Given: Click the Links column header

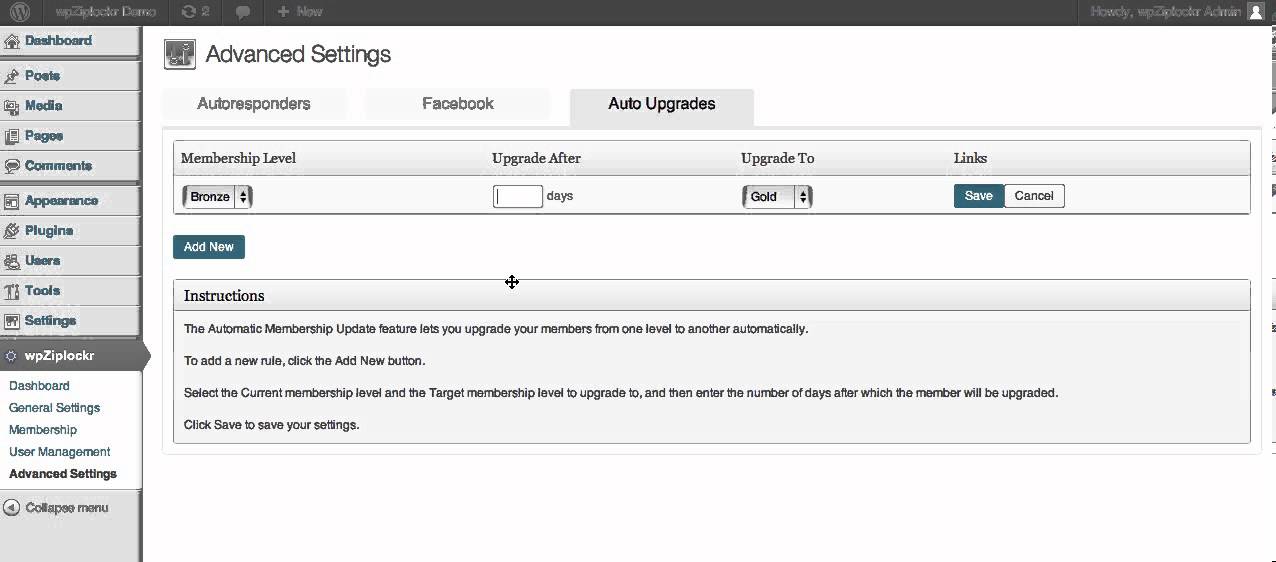Looking at the screenshot, I should (x=970, y=158).
